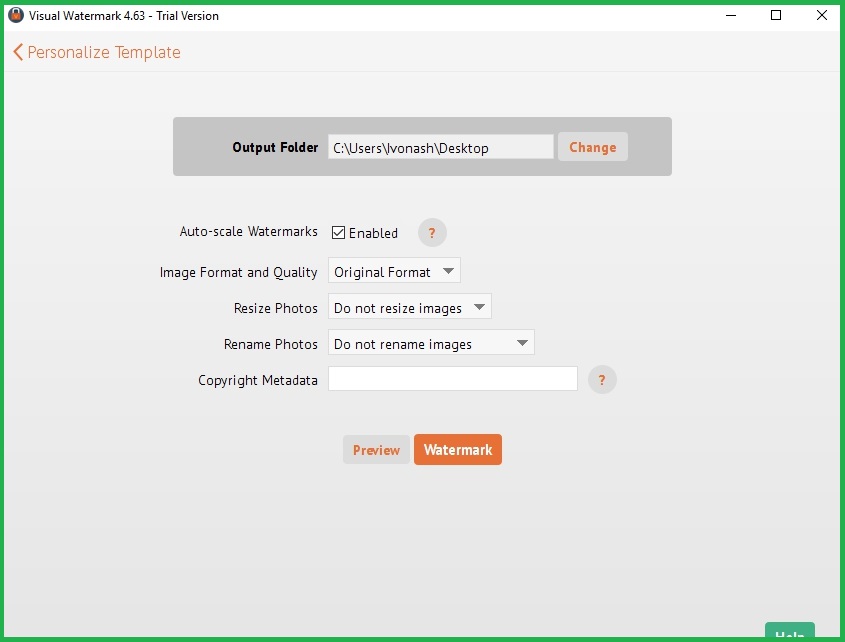Viewport: 845px width, 642px height.
Task: Open help for Auto-scale Watermarks
Action: coord(432,233)
